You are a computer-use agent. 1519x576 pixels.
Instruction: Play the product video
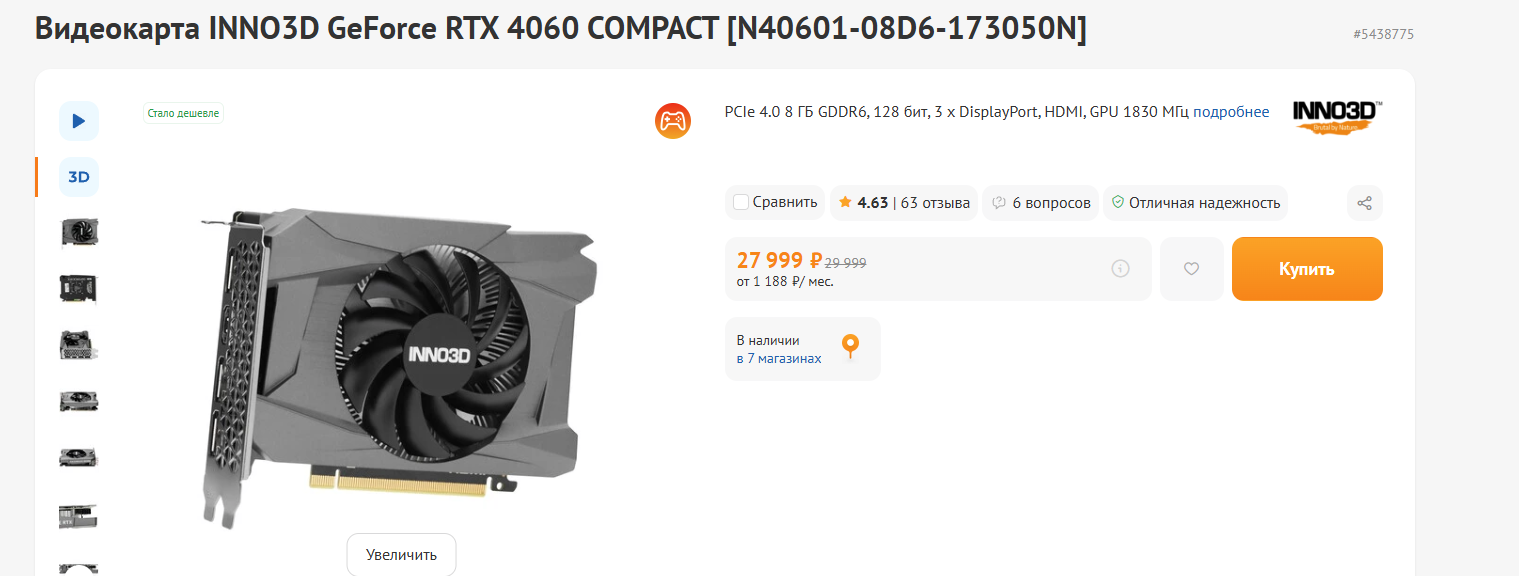click(x=79, y=121)
